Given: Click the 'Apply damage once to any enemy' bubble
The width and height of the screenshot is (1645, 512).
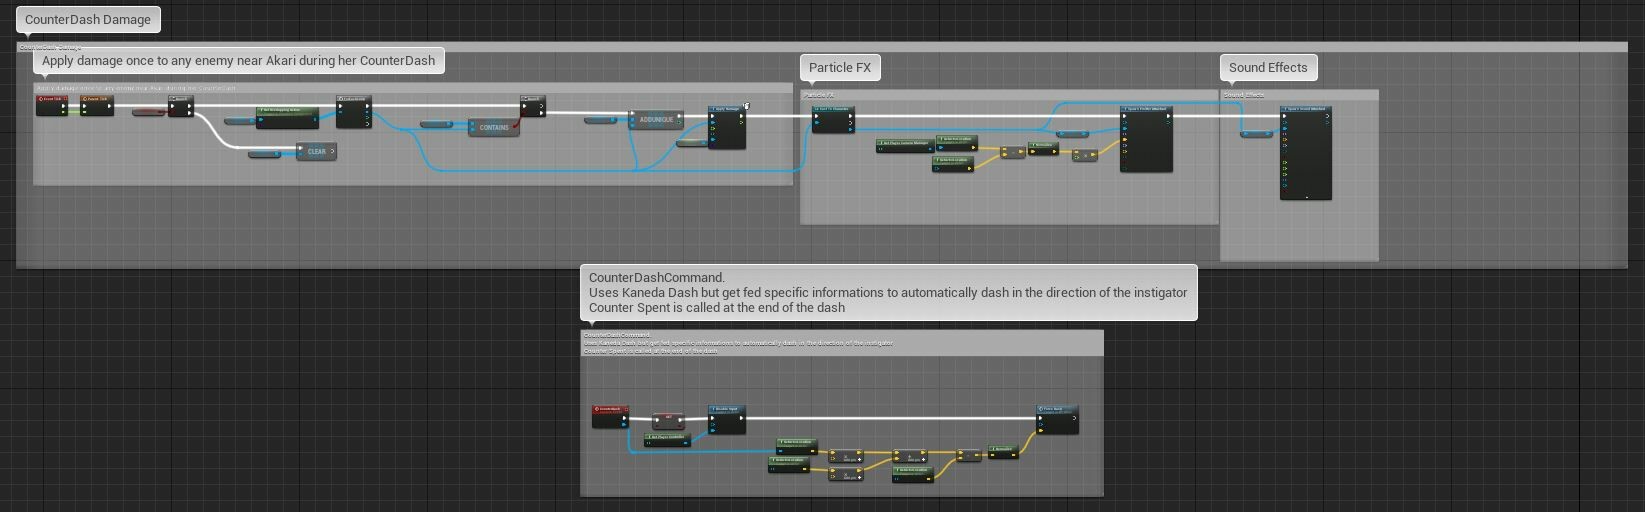Looking at the screenshot, I should [238, 60].
